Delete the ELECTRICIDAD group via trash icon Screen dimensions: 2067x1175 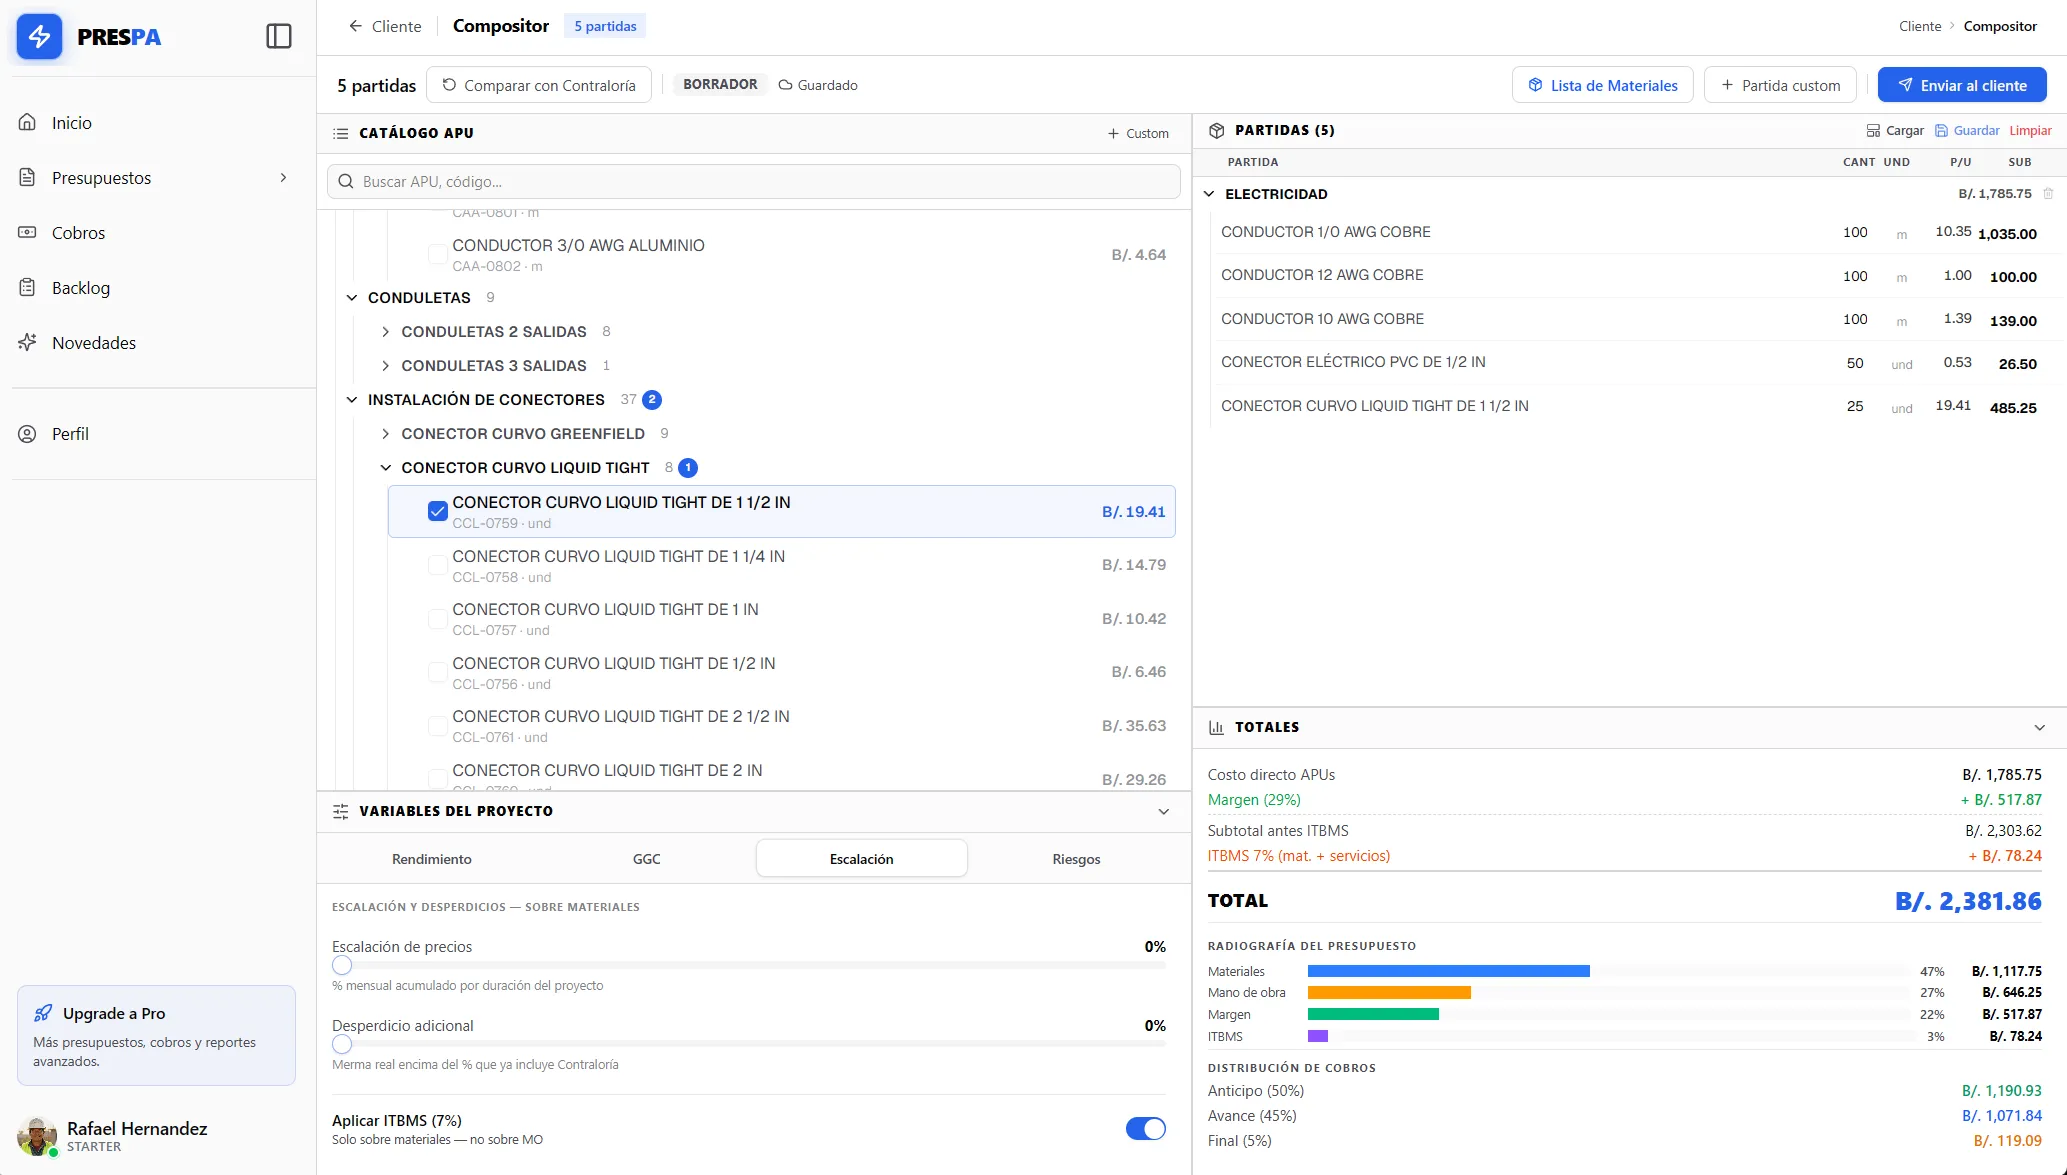click(x=2048, y=194)
